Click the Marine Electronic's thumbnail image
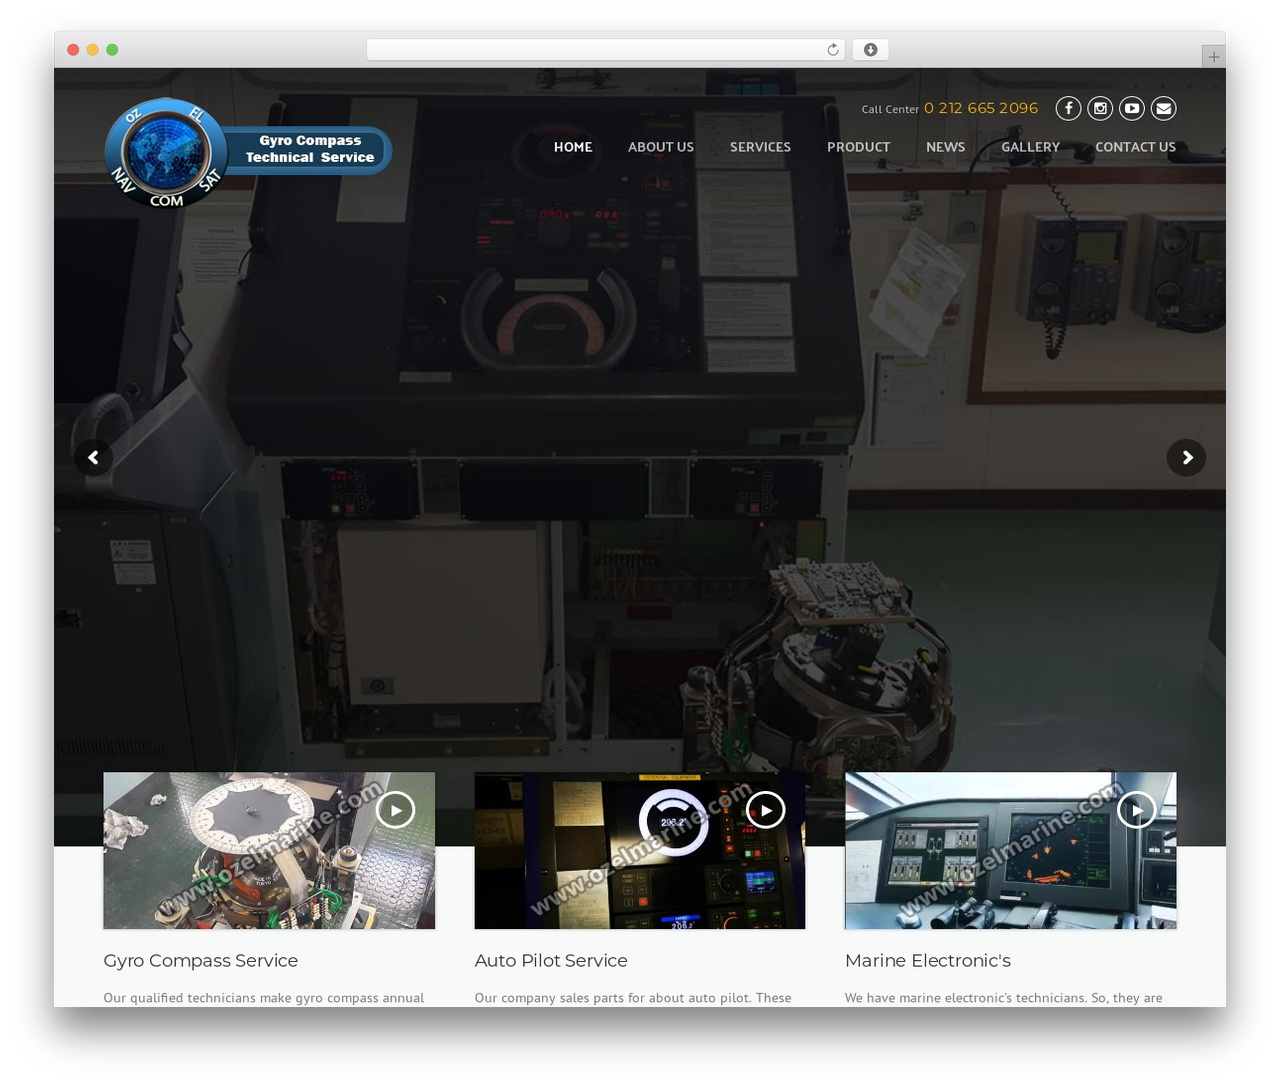1280x1084 pixels. pyautogui.click(x=1011, y=851)
